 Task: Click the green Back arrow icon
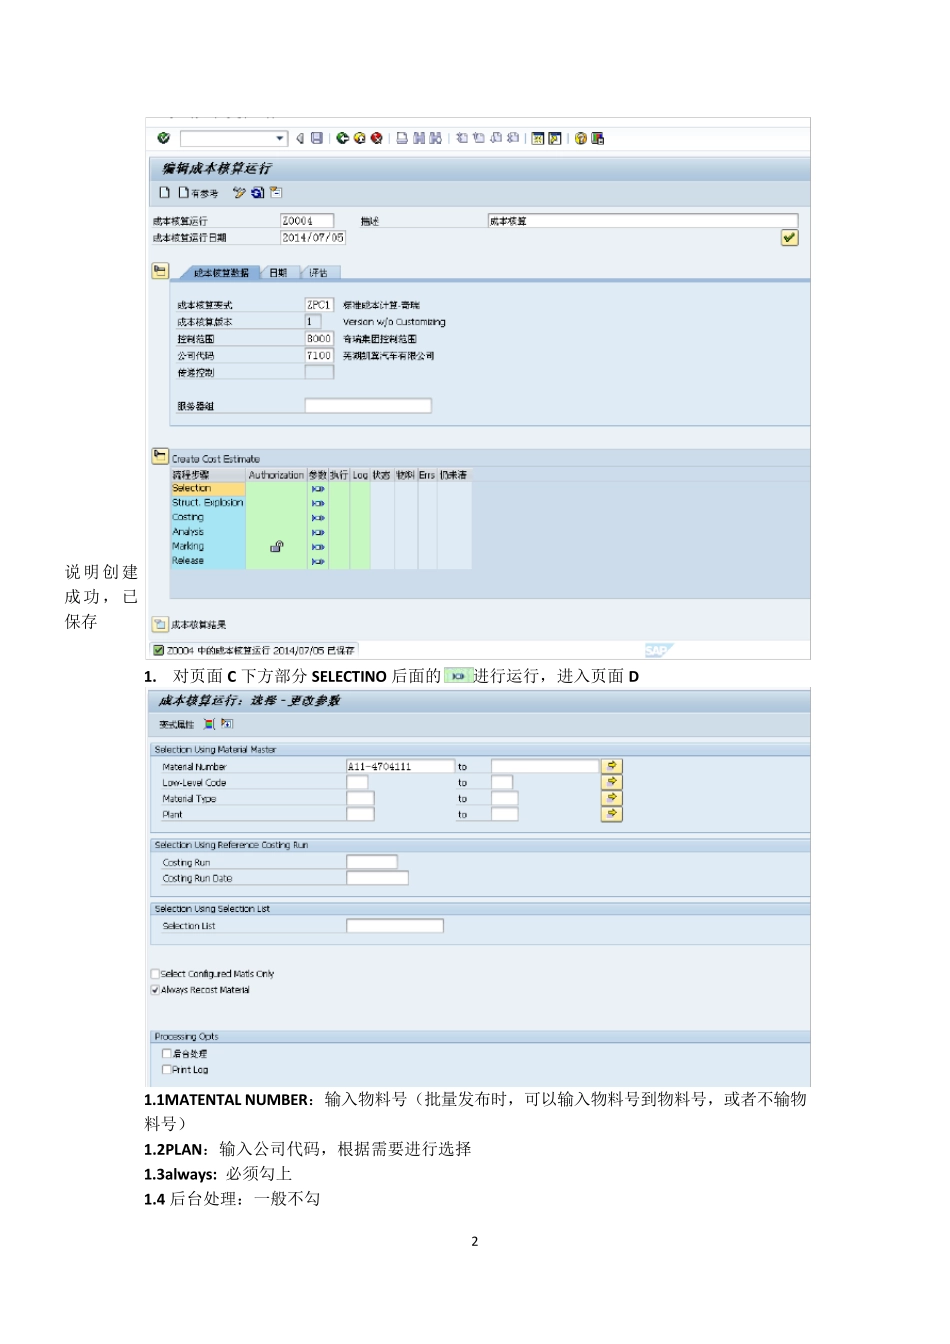(x=342, y=138)
